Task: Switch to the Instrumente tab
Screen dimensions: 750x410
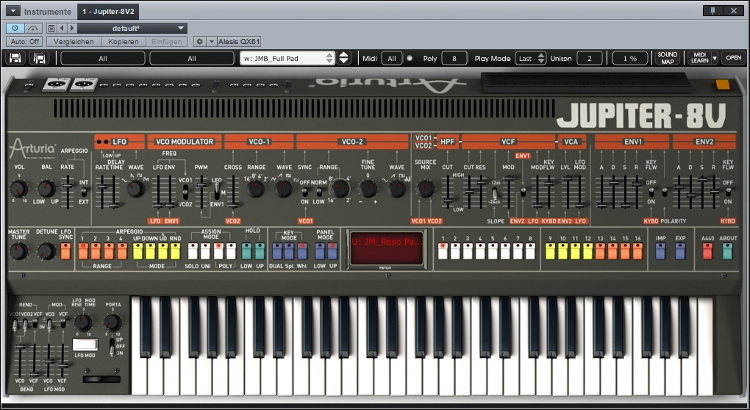Action: (x=47, y=11)
